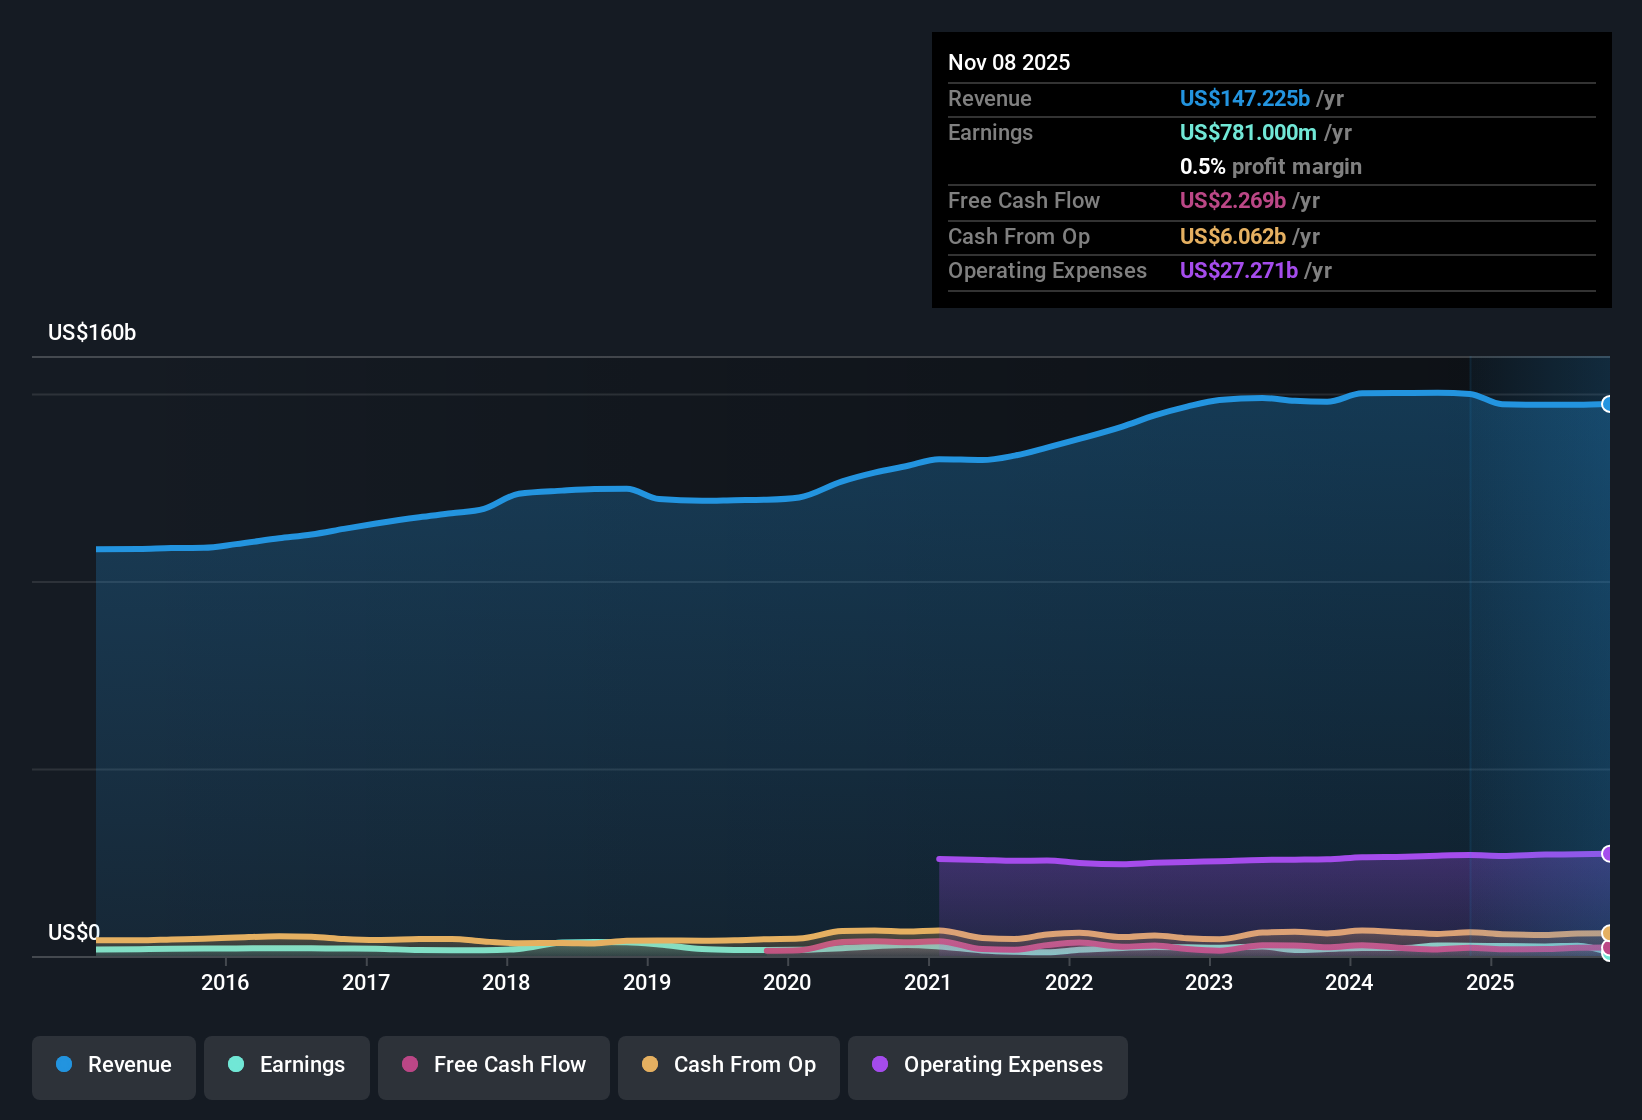Toggle the Revenue series visibility

click(x=113, y=1067)
